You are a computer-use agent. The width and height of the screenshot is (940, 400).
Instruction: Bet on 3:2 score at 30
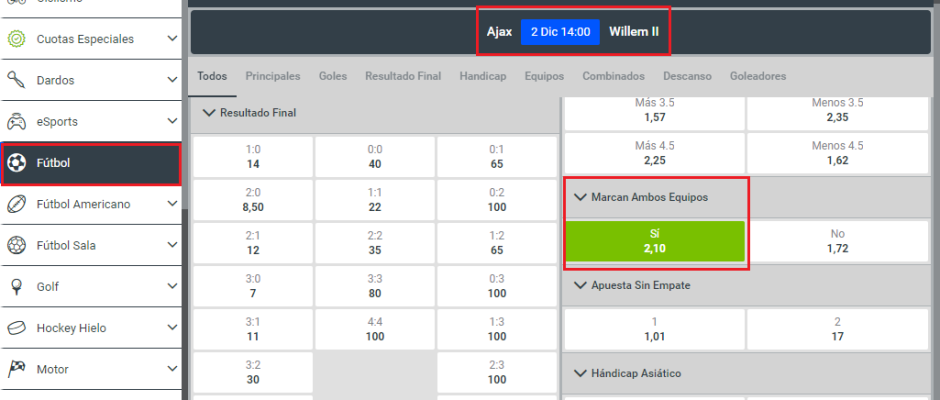click(253, 372)
